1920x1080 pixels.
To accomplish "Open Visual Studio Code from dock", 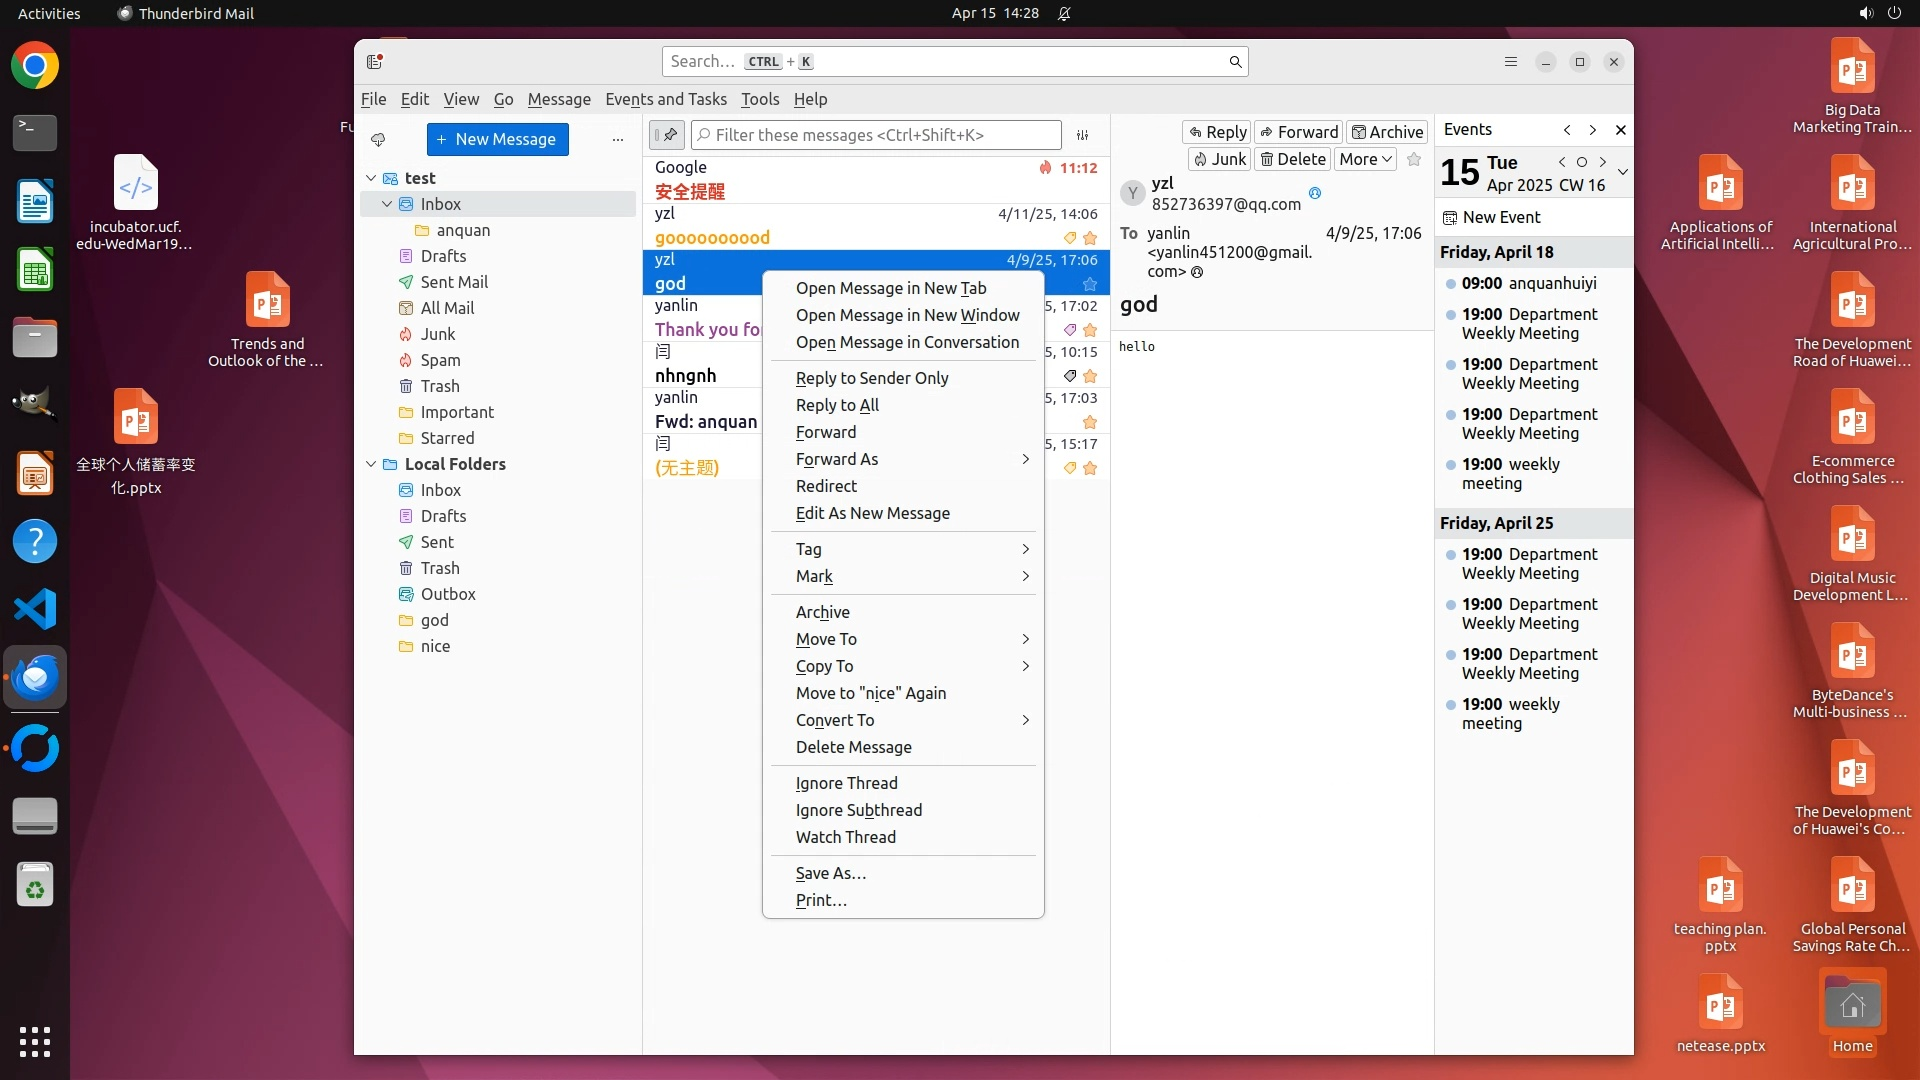I will 35,609.
